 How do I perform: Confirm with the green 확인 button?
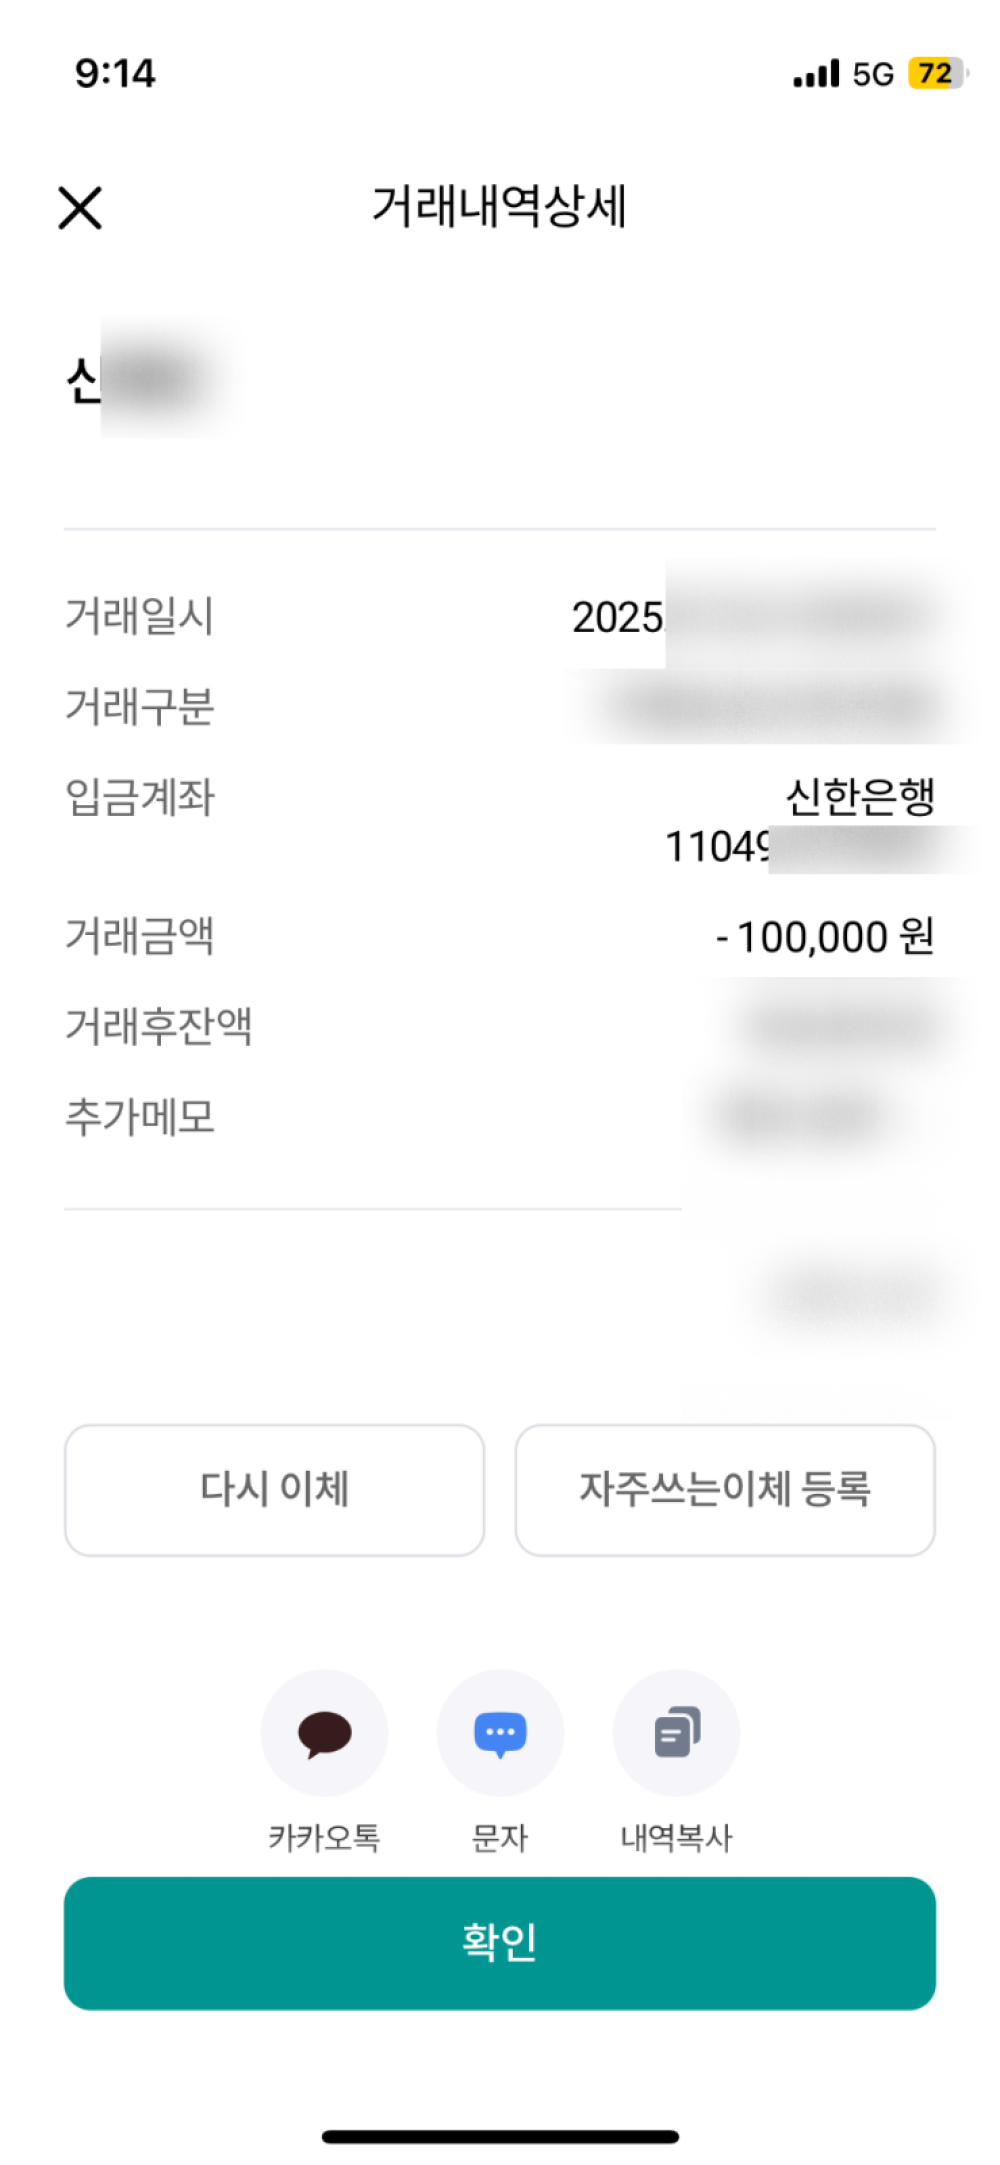click(500, 1943)
